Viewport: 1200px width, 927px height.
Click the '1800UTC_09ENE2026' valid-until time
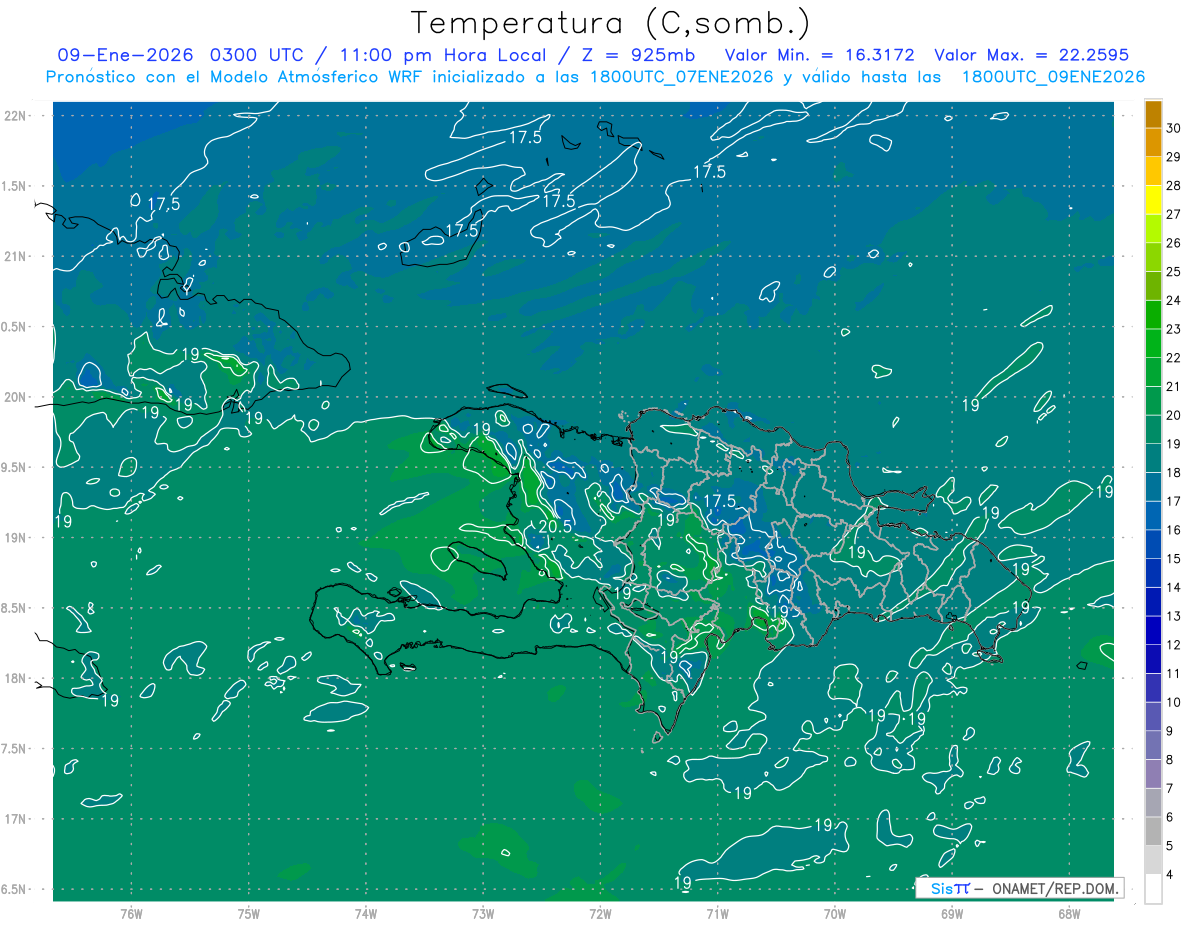[x=1053, y=77]
